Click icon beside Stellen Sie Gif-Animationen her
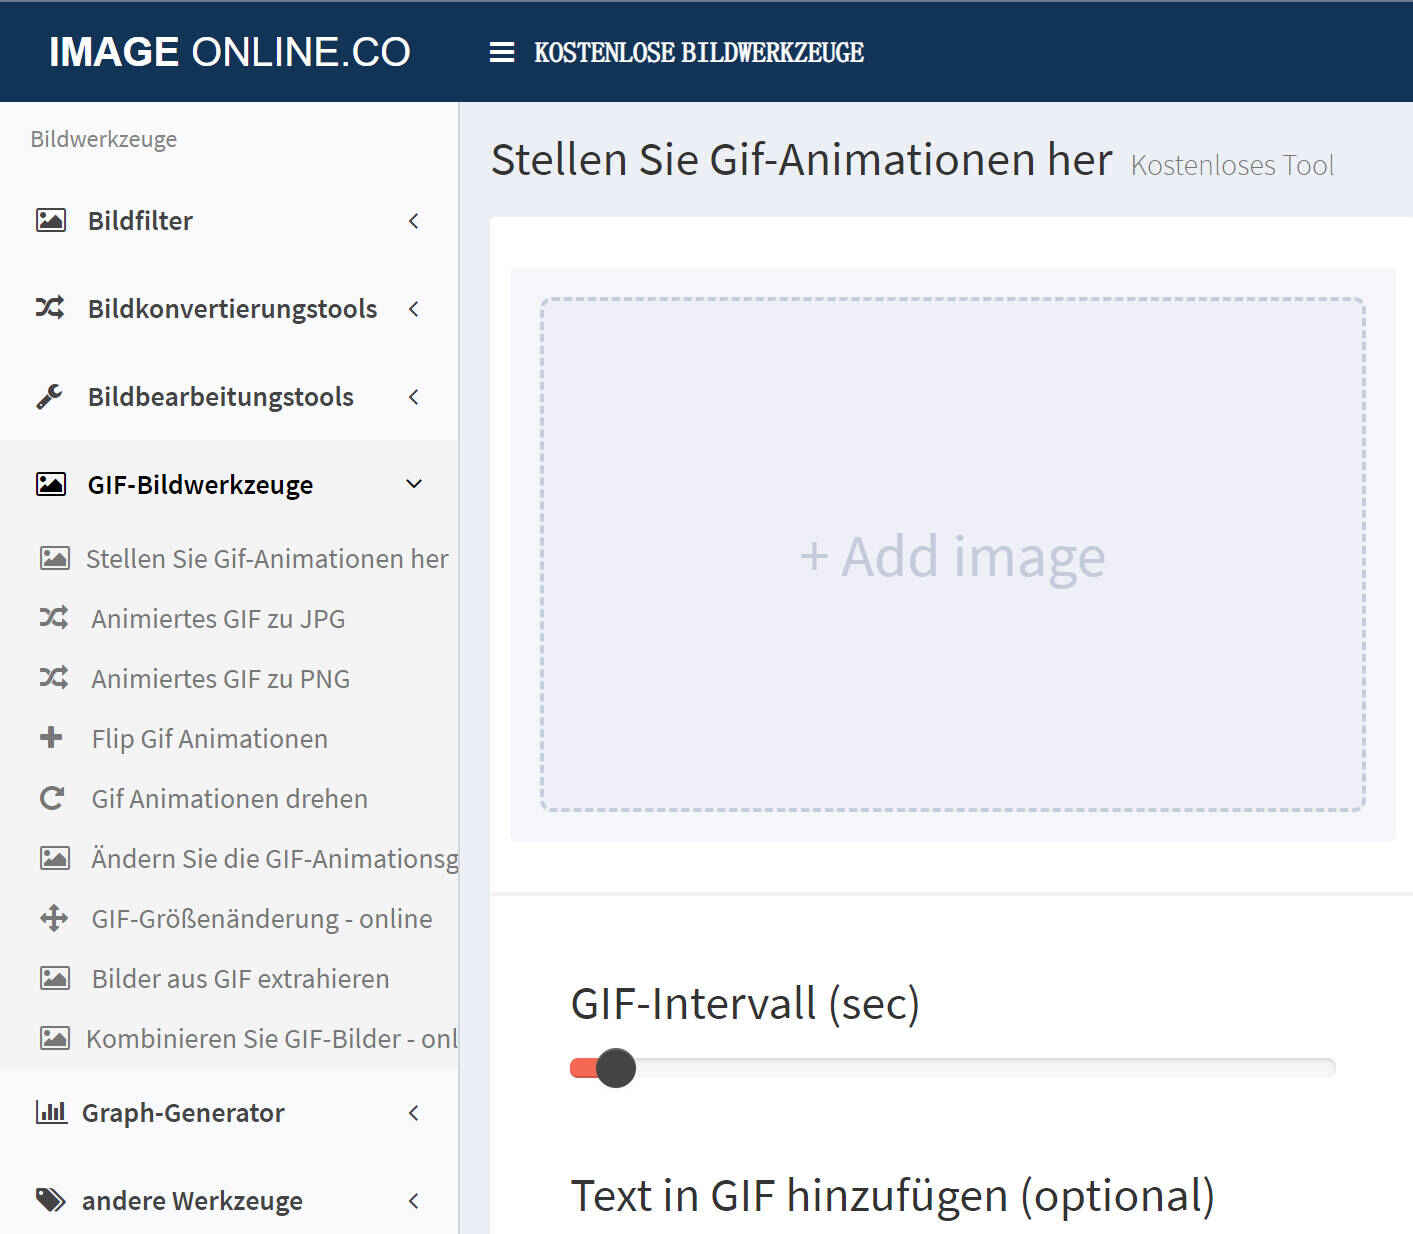 coord(55,558)
